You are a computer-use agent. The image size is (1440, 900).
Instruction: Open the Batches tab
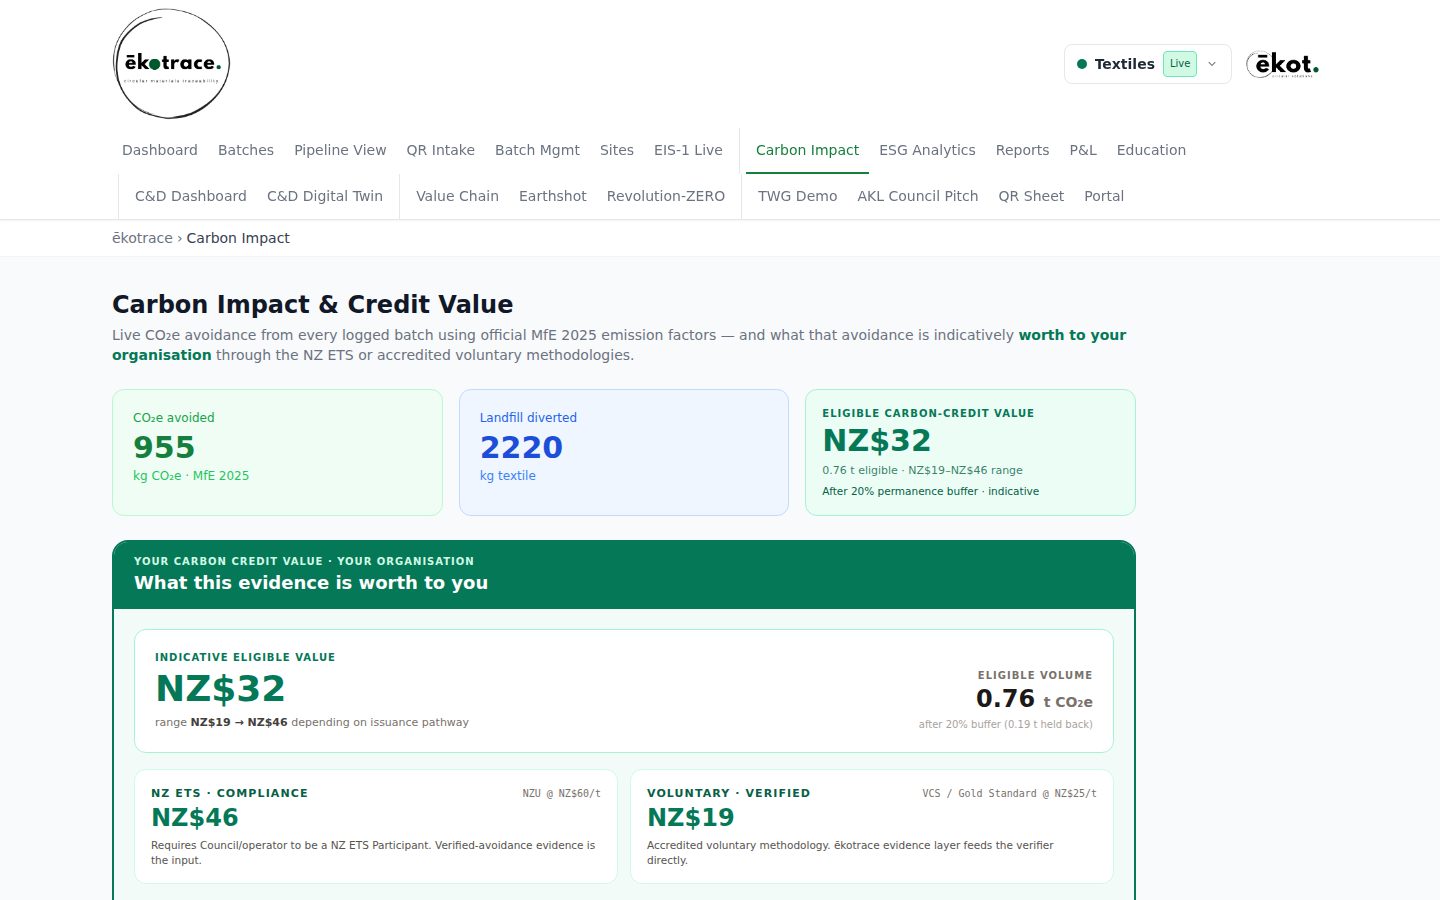246,150
